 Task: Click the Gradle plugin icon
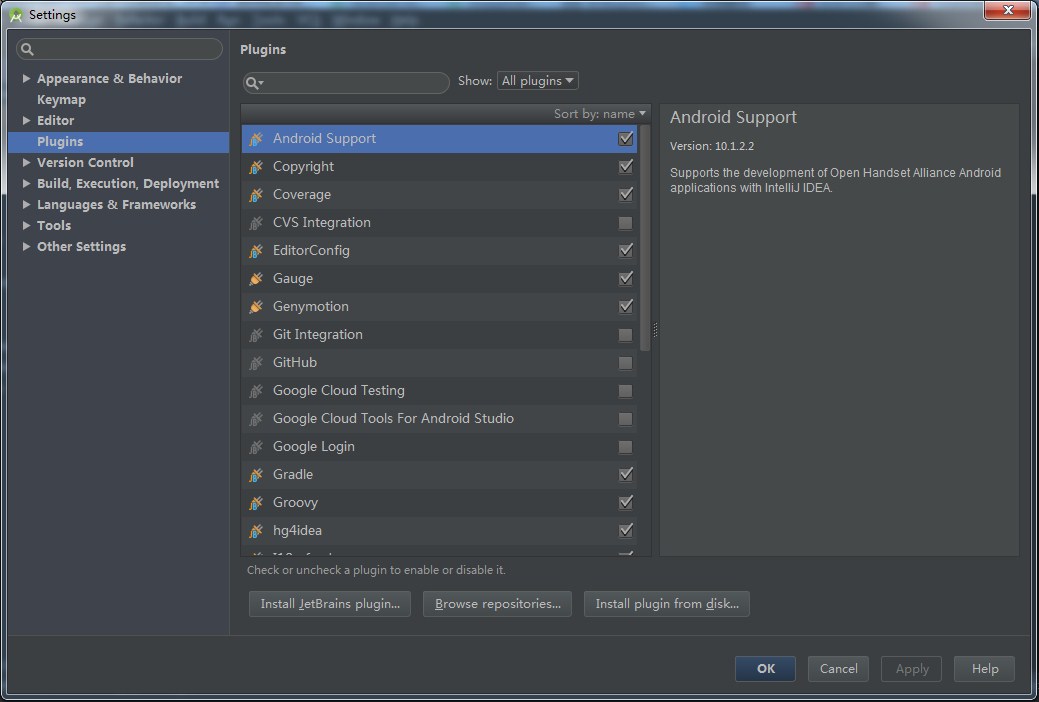(256, 475)
